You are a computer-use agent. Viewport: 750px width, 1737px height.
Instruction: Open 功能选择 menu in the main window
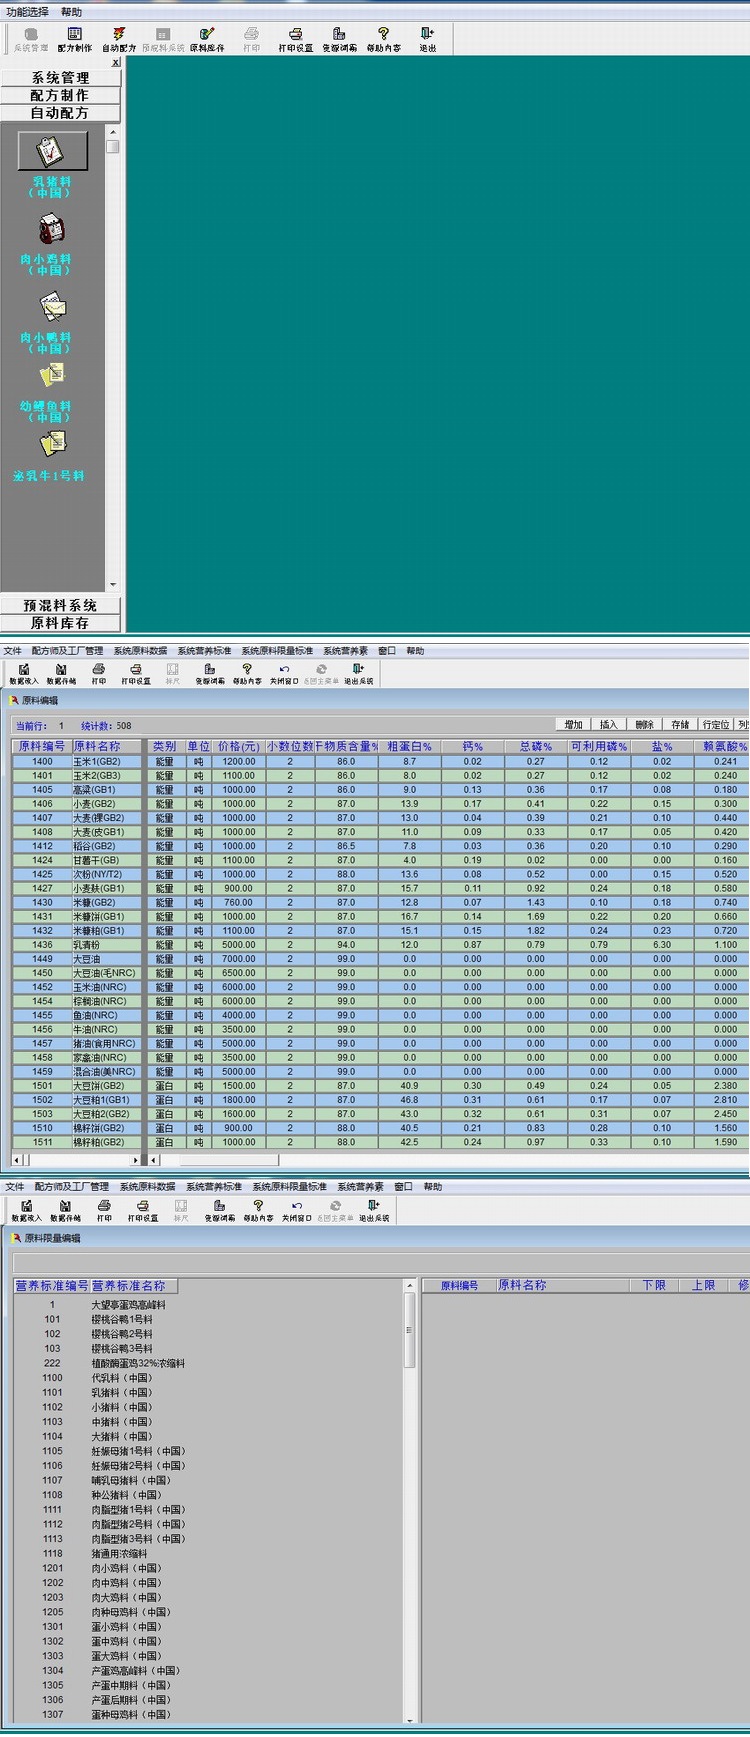tap(27, 12)
